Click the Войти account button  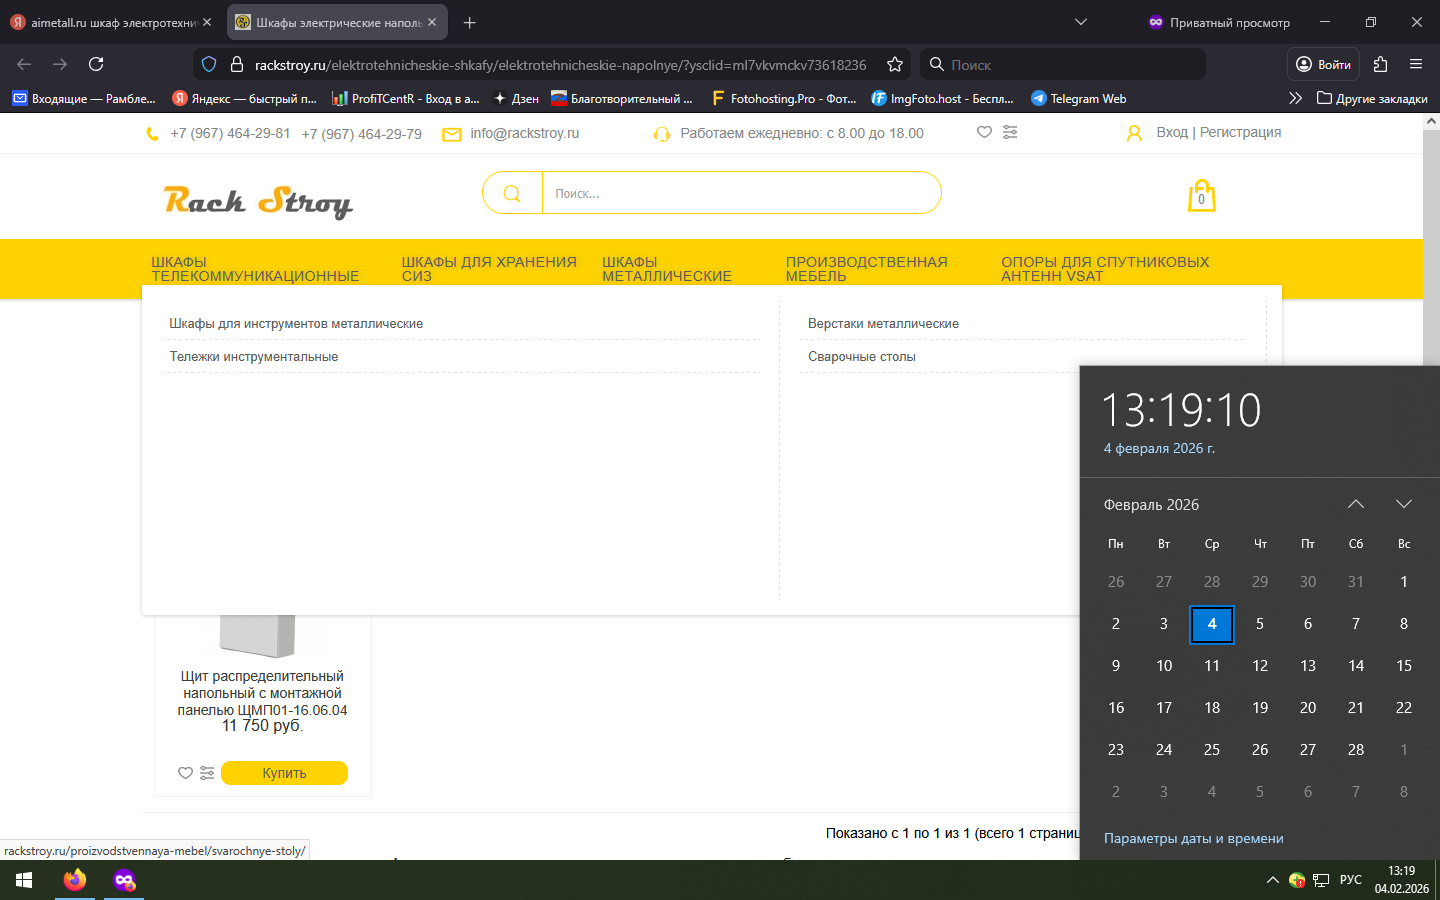pyautogui.click(x=1323, y=64)
